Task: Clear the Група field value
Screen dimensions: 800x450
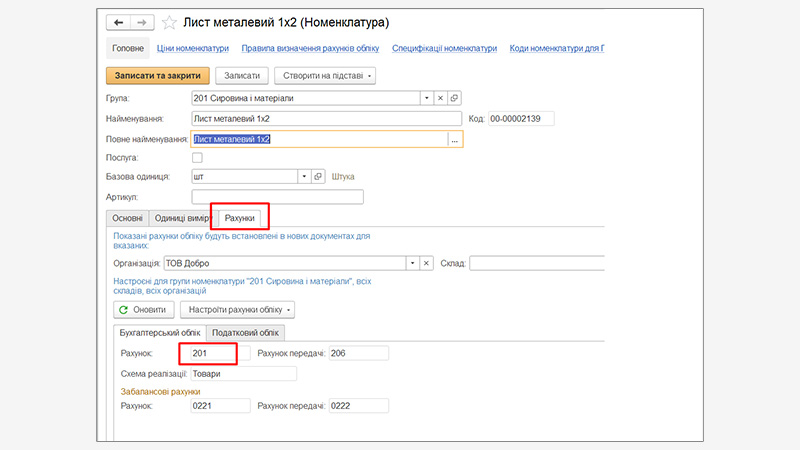Action: [440, 98]
